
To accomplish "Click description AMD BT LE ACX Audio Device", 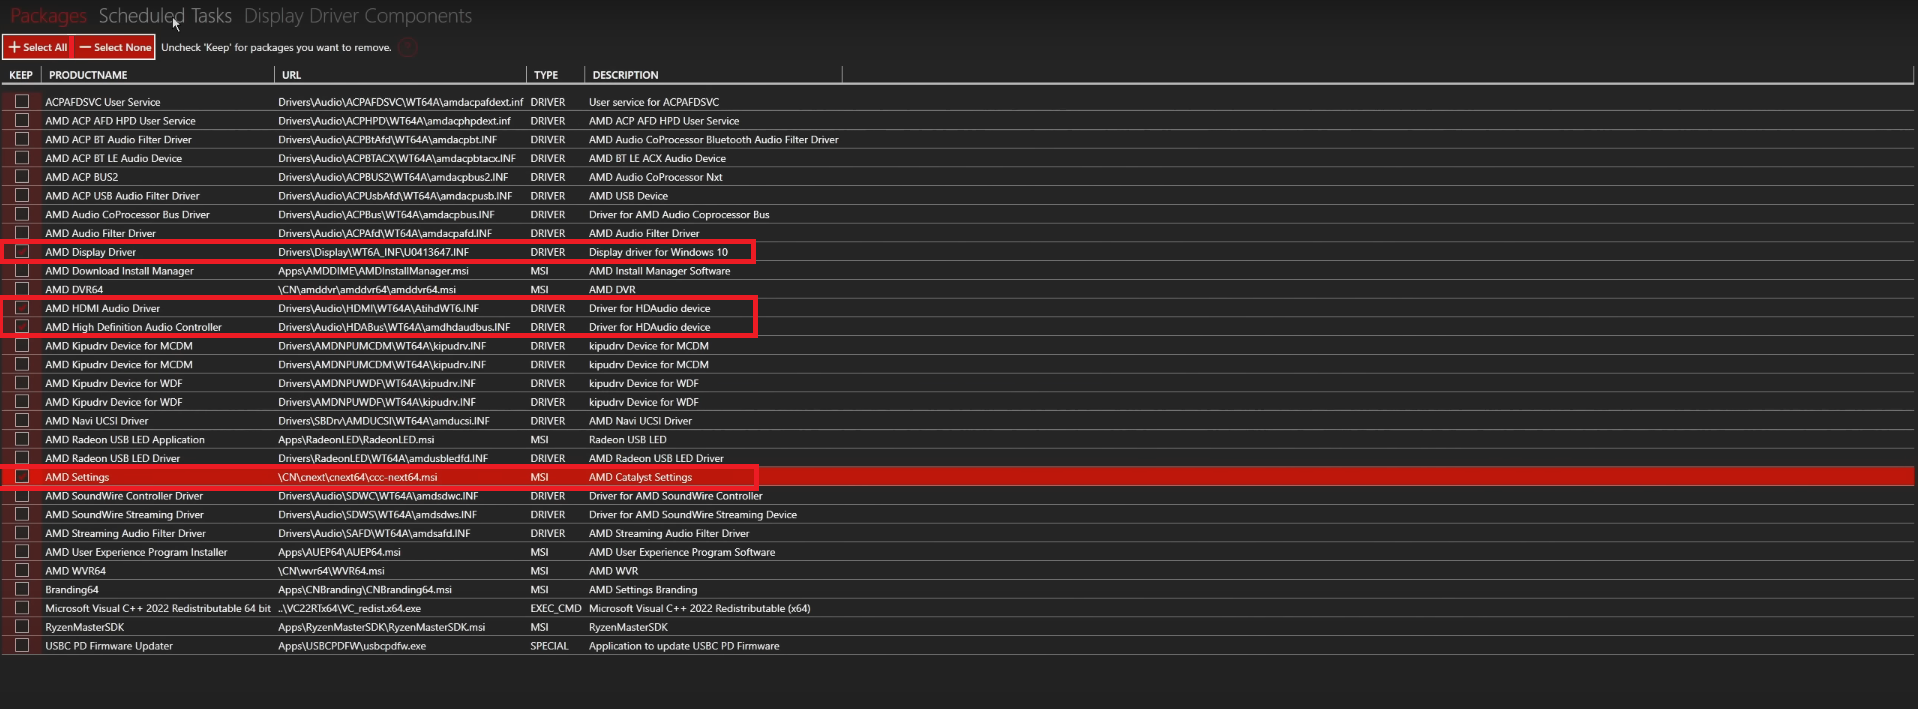I will (x=657, y=158).
